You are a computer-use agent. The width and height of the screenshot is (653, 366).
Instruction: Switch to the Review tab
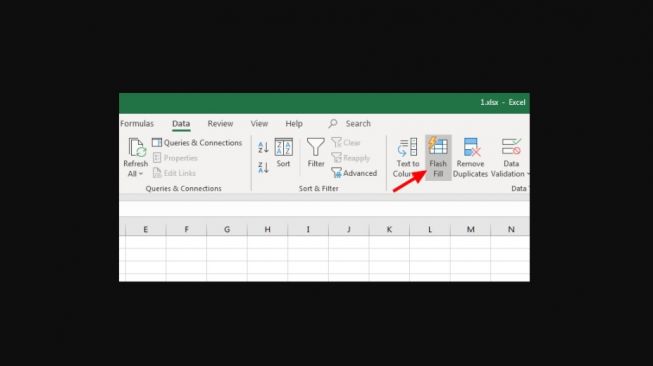tap(220, 124)
